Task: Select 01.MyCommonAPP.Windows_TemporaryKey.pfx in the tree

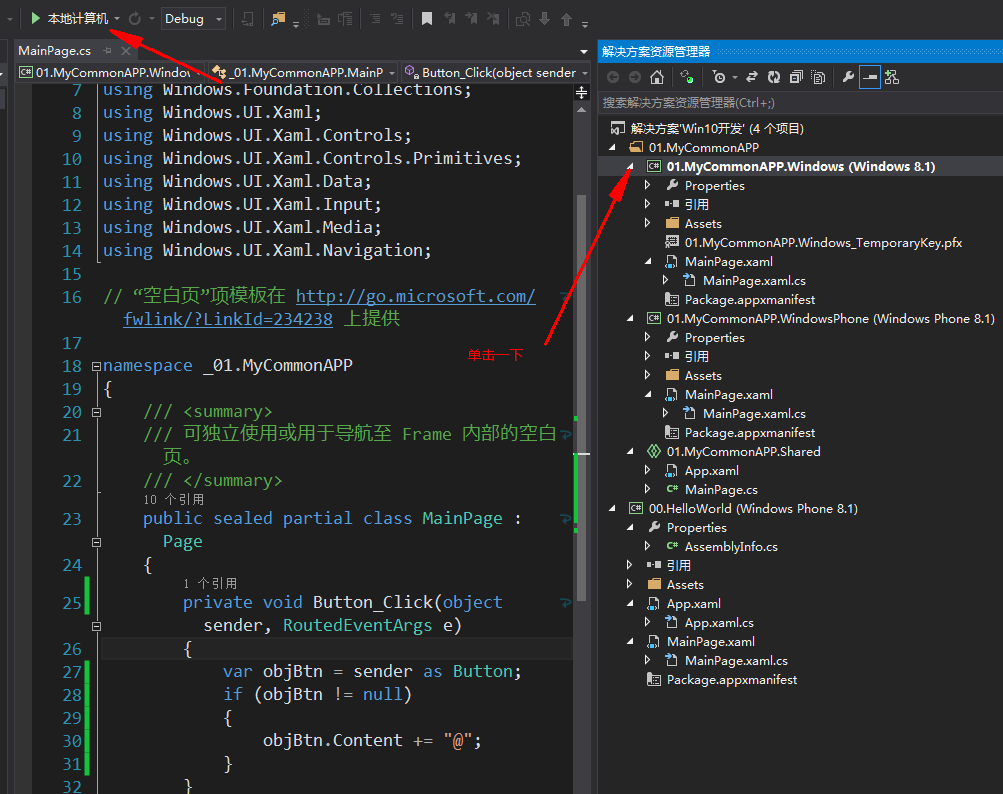Action: [823, 242]
